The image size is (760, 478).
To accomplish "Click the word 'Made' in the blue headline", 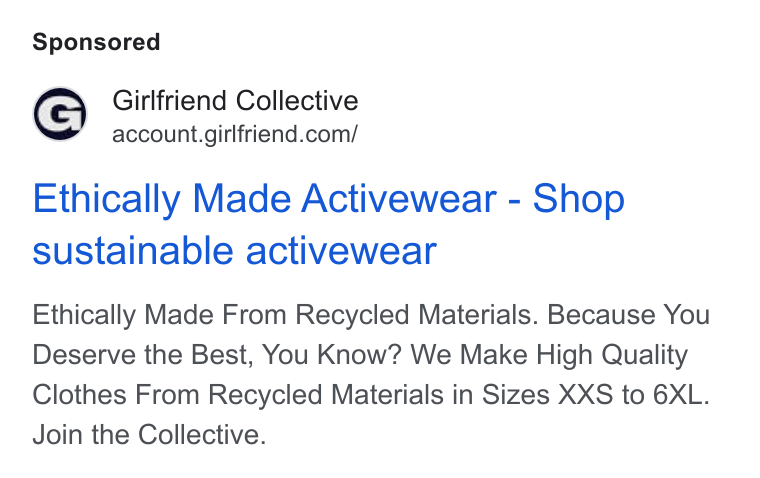I will (x=241, y=198).
